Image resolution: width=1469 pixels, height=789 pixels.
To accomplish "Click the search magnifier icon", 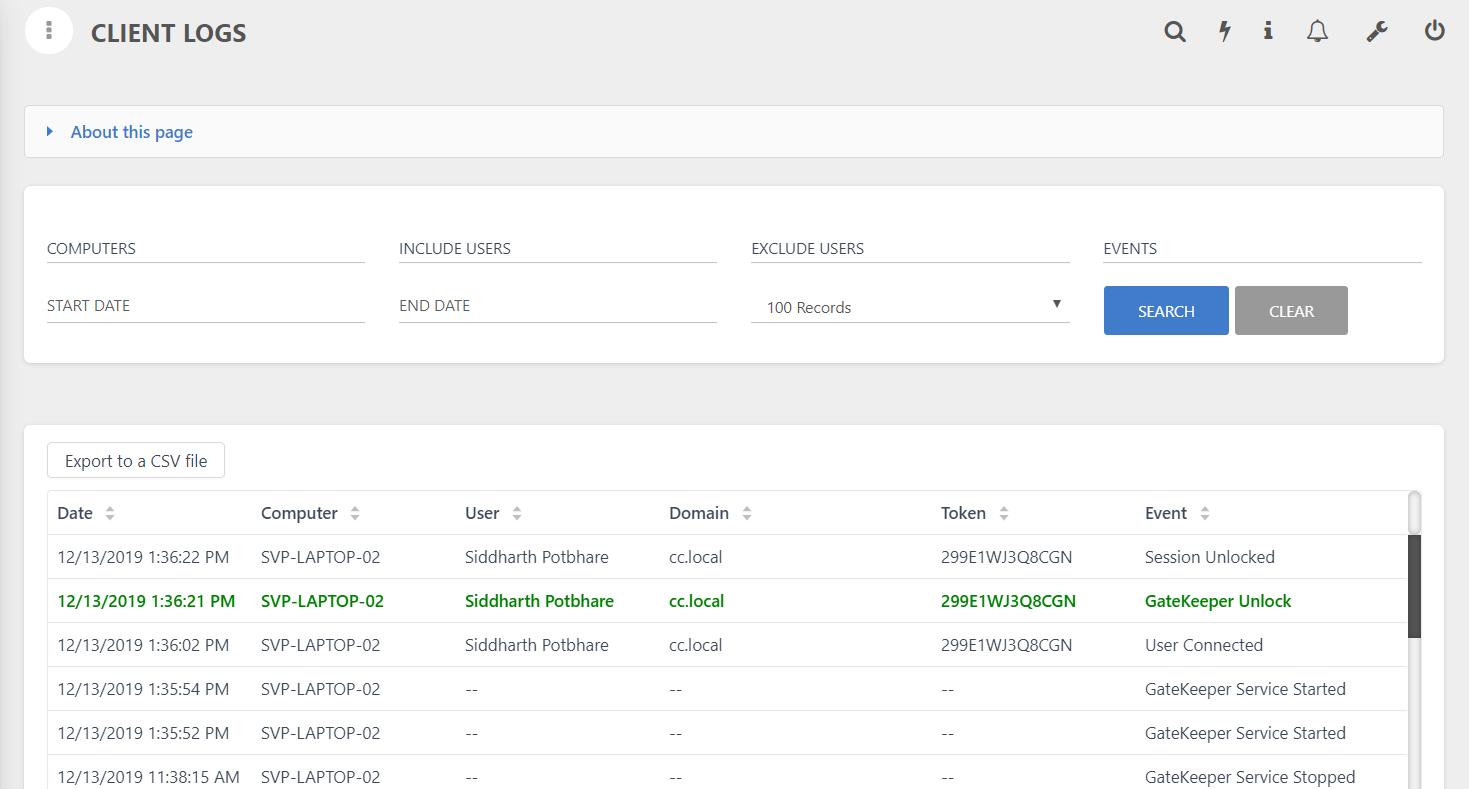I will (x=1175, y=32).
